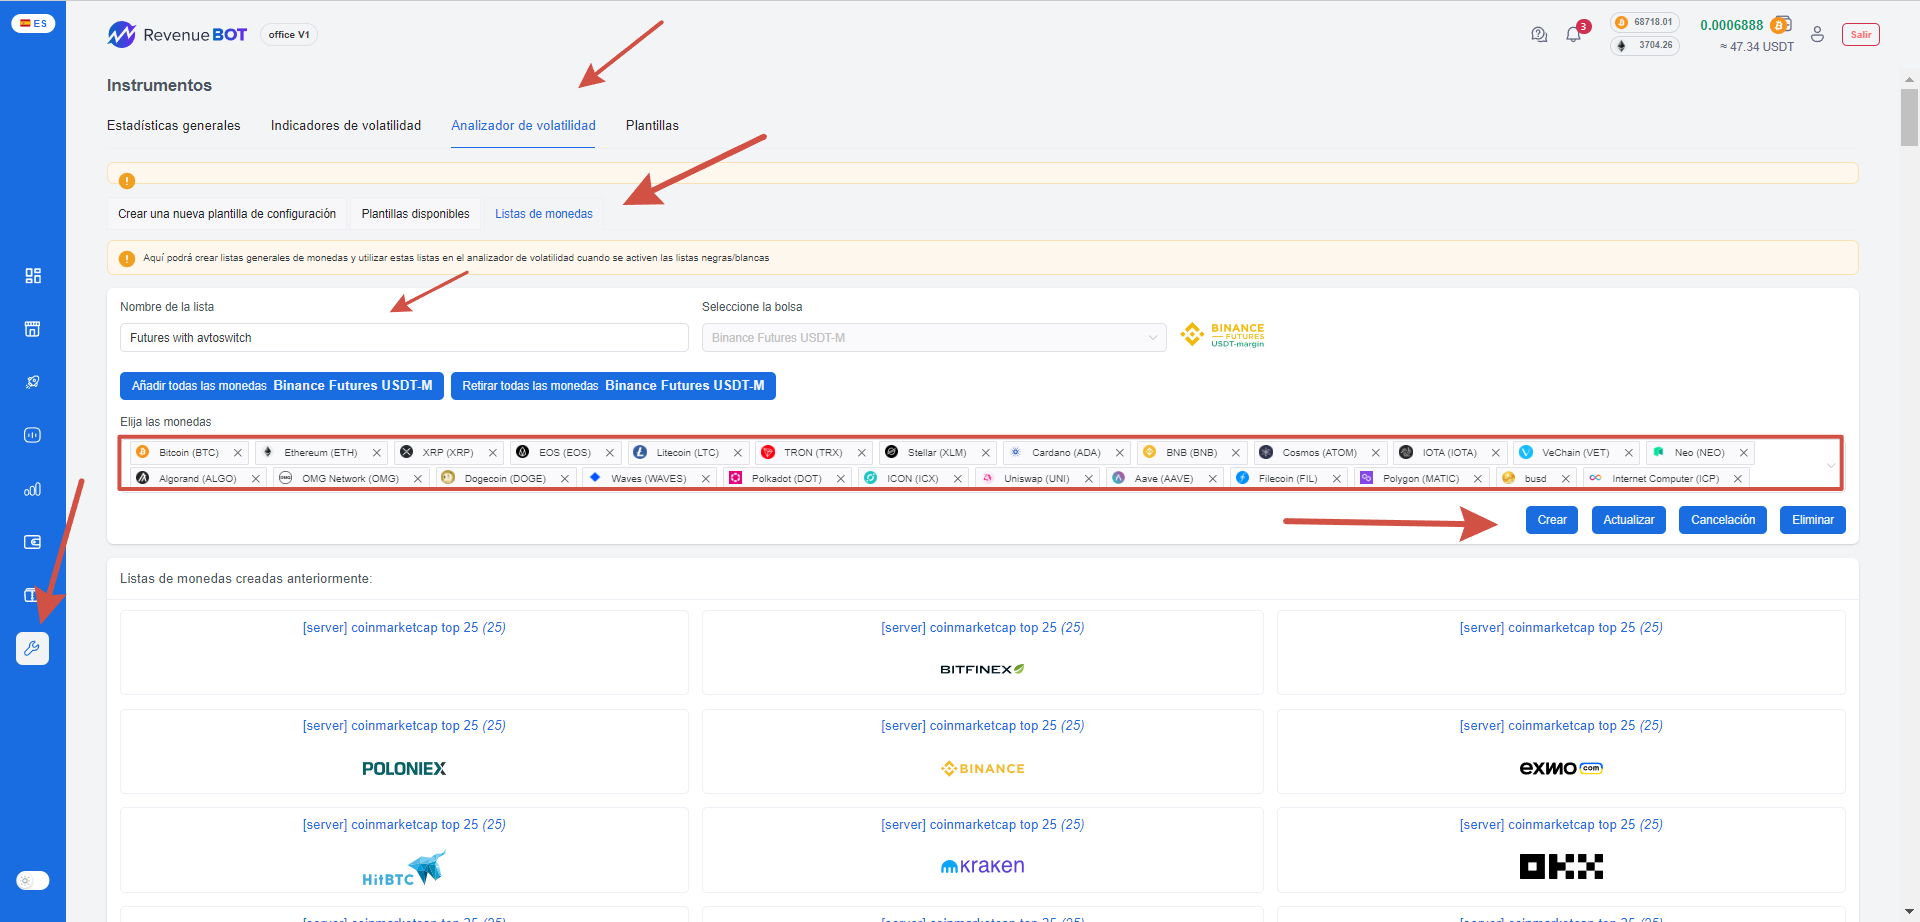Change language via the ES flag selector

click(x=33, y=23)
